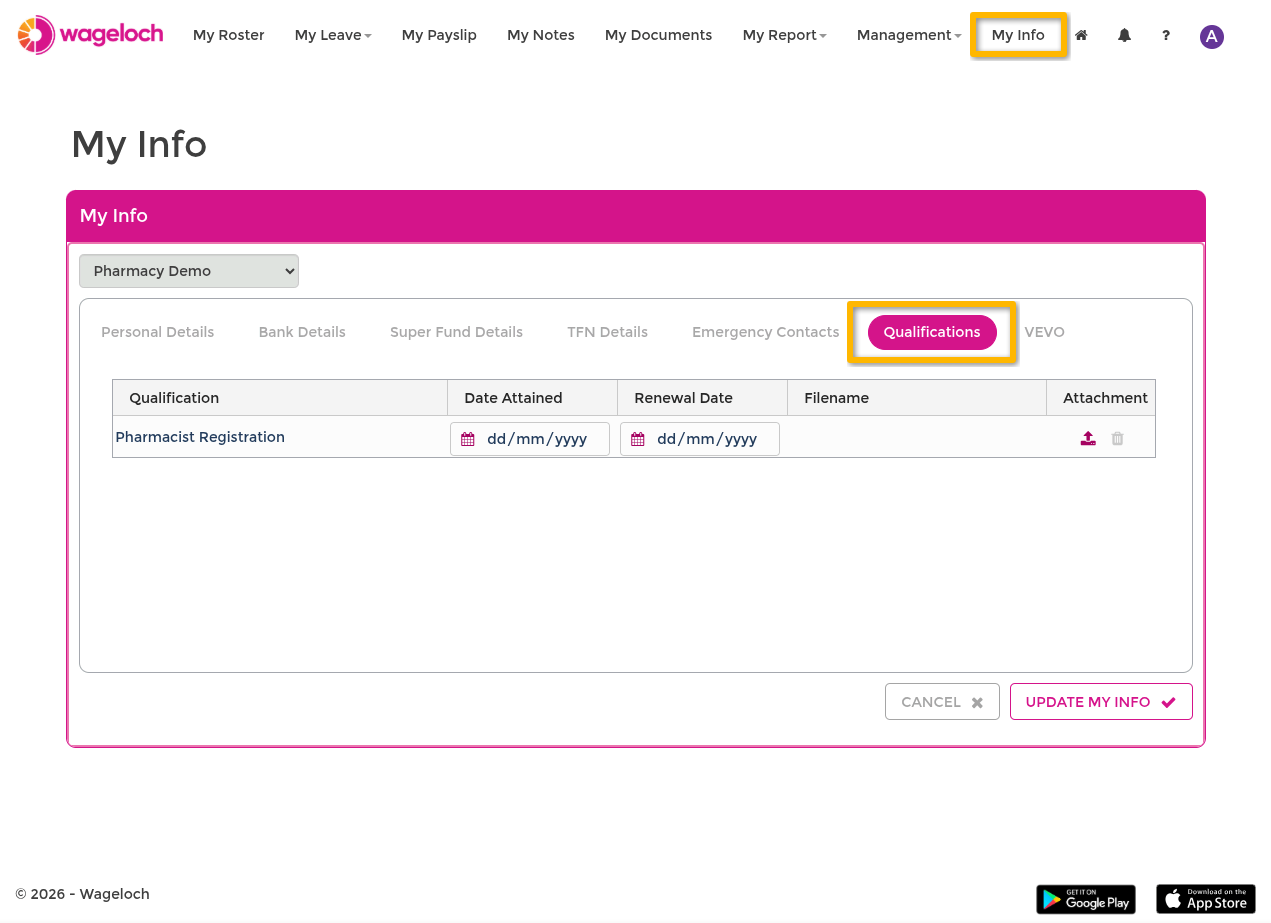Upload attachment for Pharmacist Registration

(1088, 438)
